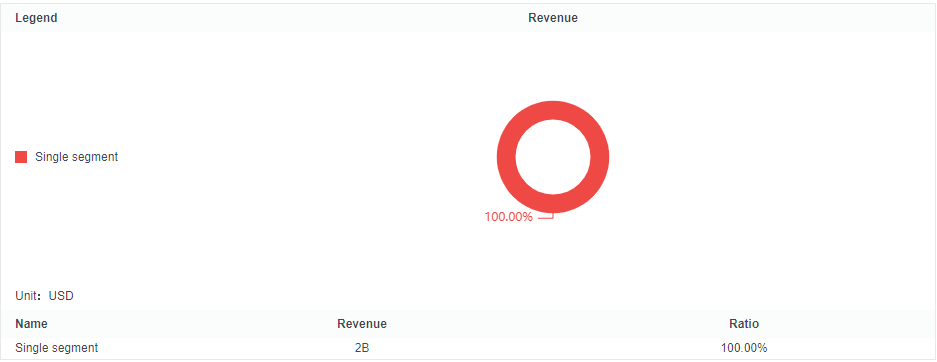Click the Unit: USD label
Screen dimensions: 937x362
[44, 296]
